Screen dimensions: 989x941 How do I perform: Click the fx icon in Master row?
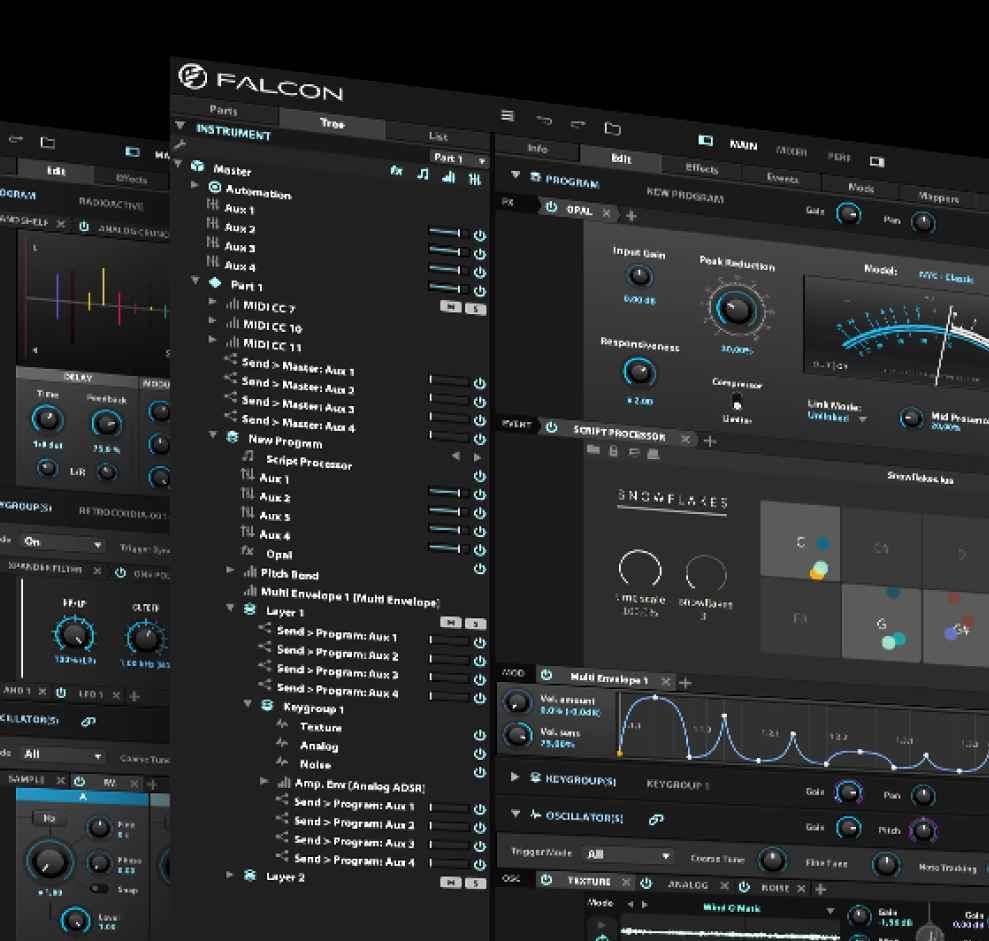(x=397, y=171)
